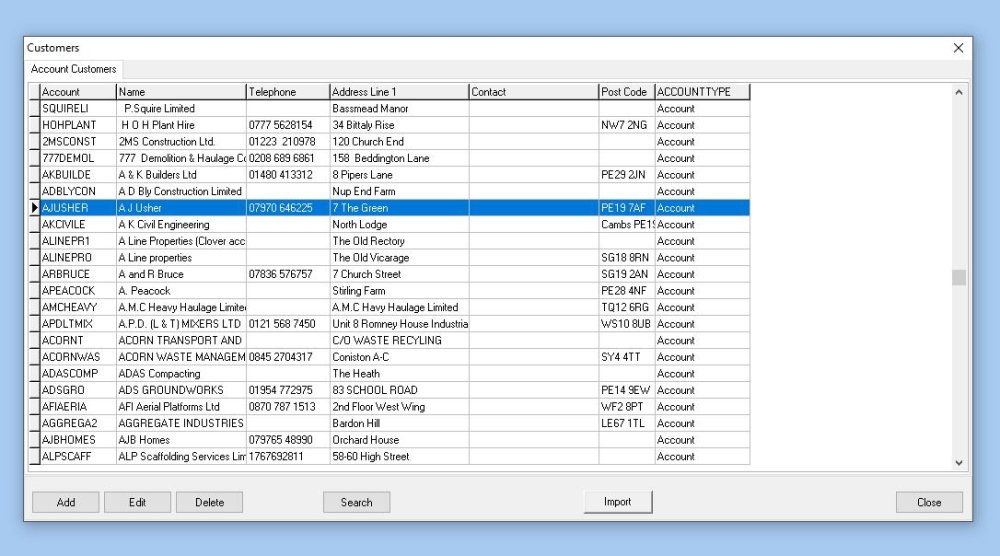The width and height of the screenshot is (1000, 556).
Task: Select the ADBLYCON account cell
Action: (78, 191)
